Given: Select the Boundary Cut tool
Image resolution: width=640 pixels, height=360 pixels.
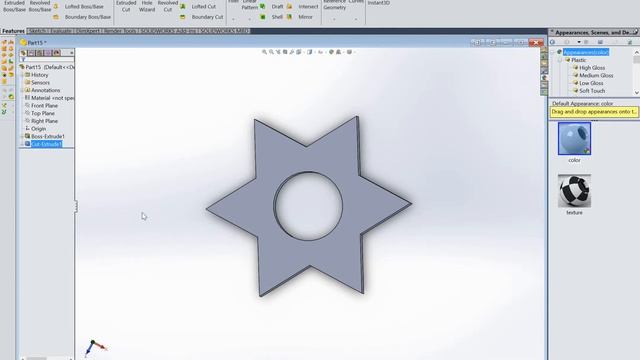Looking at the screenshot, I should 202,17.
